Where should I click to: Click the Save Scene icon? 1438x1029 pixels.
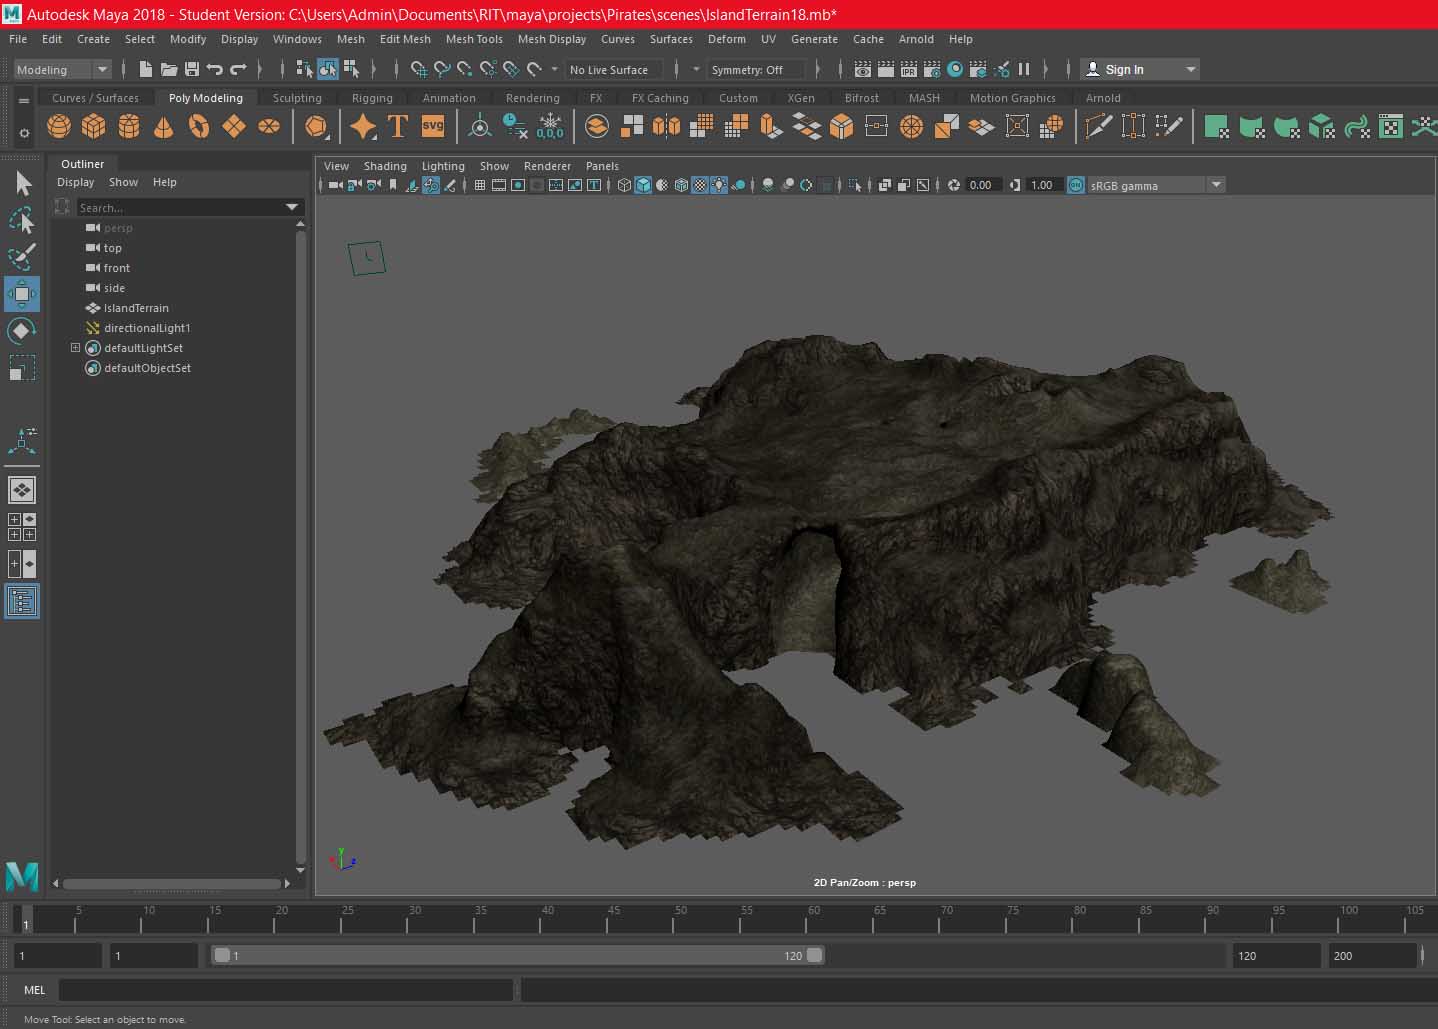click(192, 69)
